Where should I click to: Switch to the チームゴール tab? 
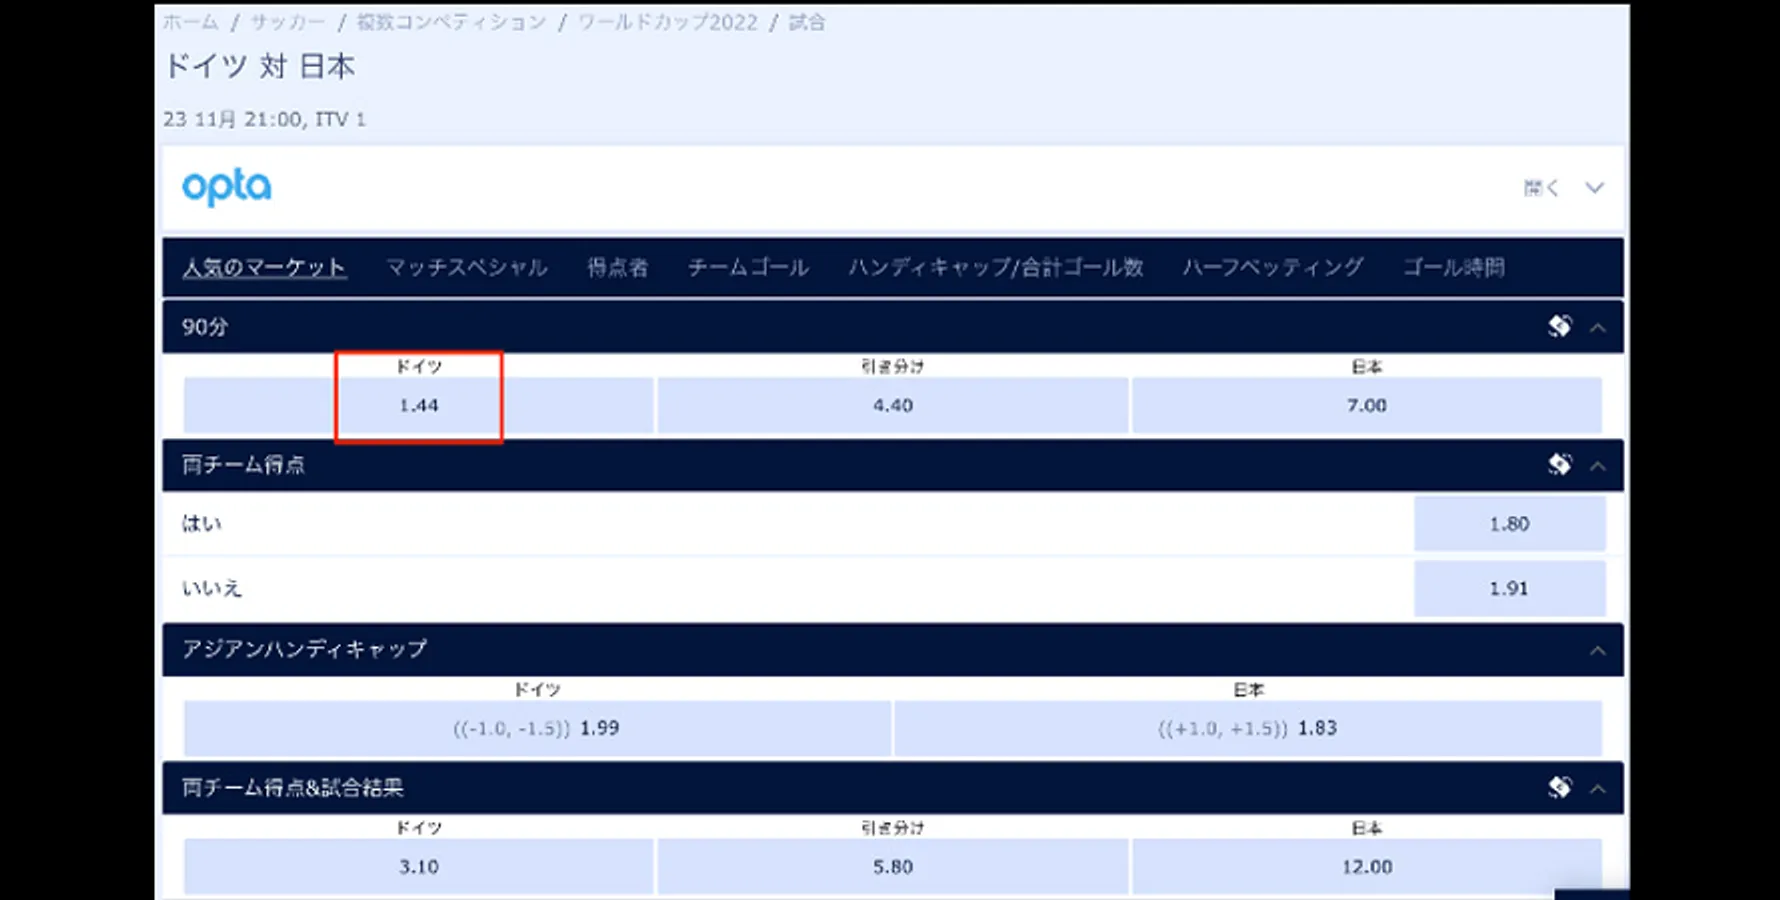pyautogui.click(x=748, y=267)
